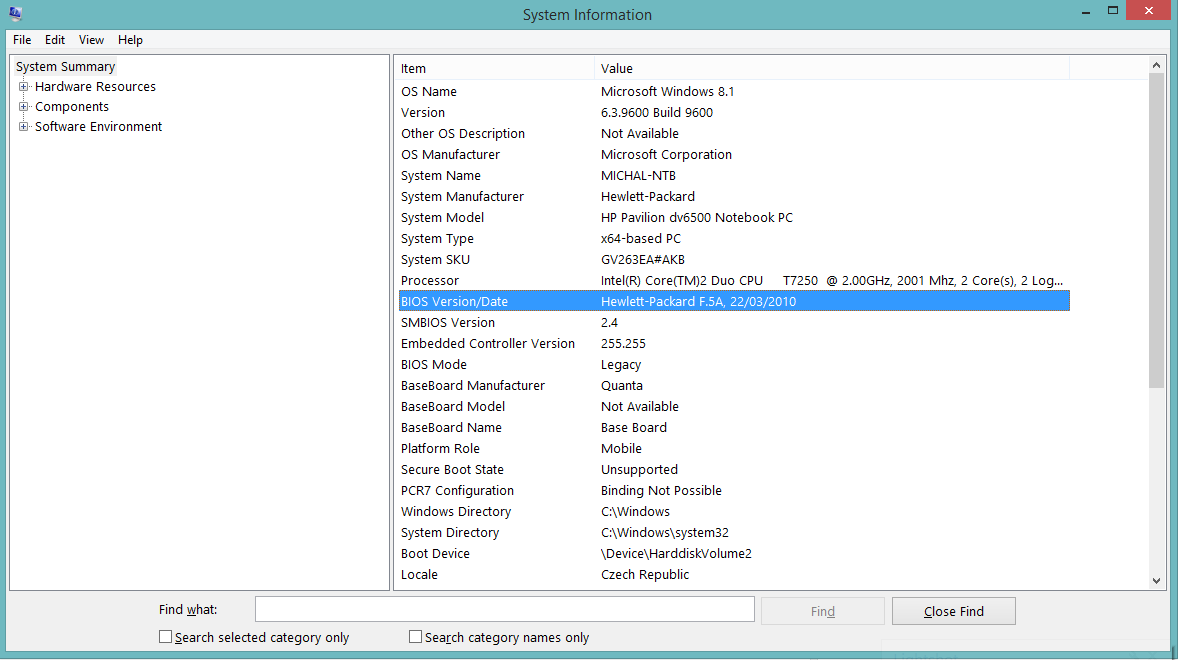Select the Version row
1178x660 pixels.
tap(734, 113)
